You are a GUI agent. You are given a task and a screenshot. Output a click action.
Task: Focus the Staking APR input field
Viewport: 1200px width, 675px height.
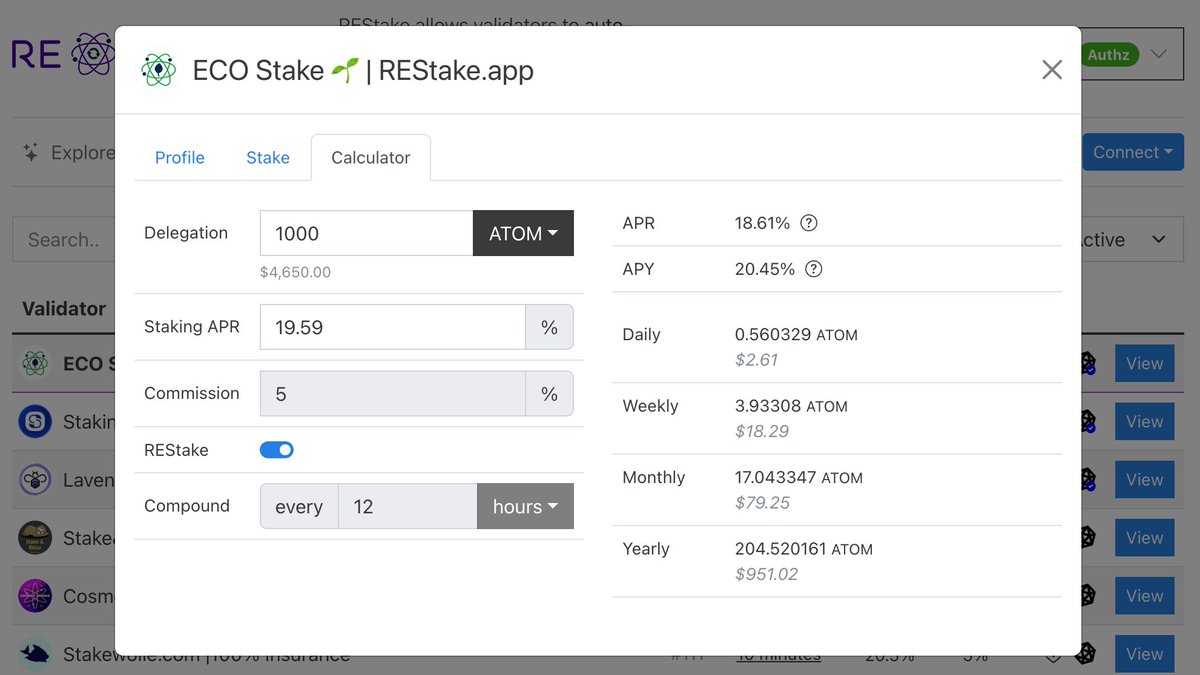click(x=393, y=327)
